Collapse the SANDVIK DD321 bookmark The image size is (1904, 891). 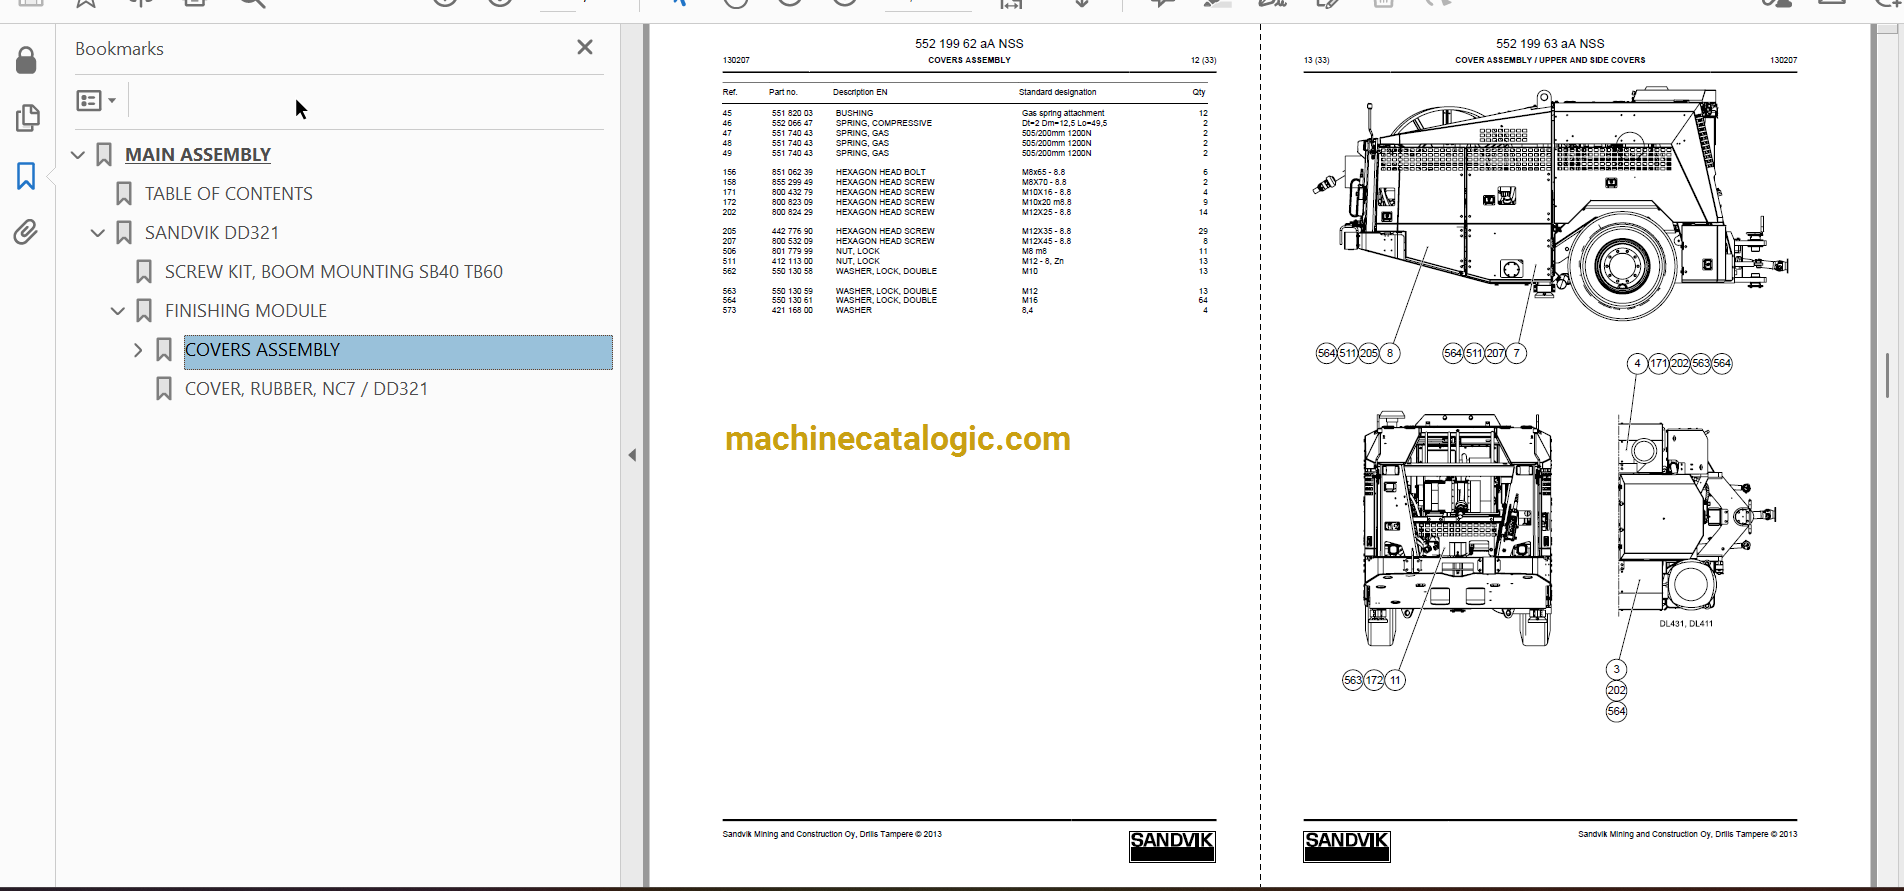click(98, 233)
